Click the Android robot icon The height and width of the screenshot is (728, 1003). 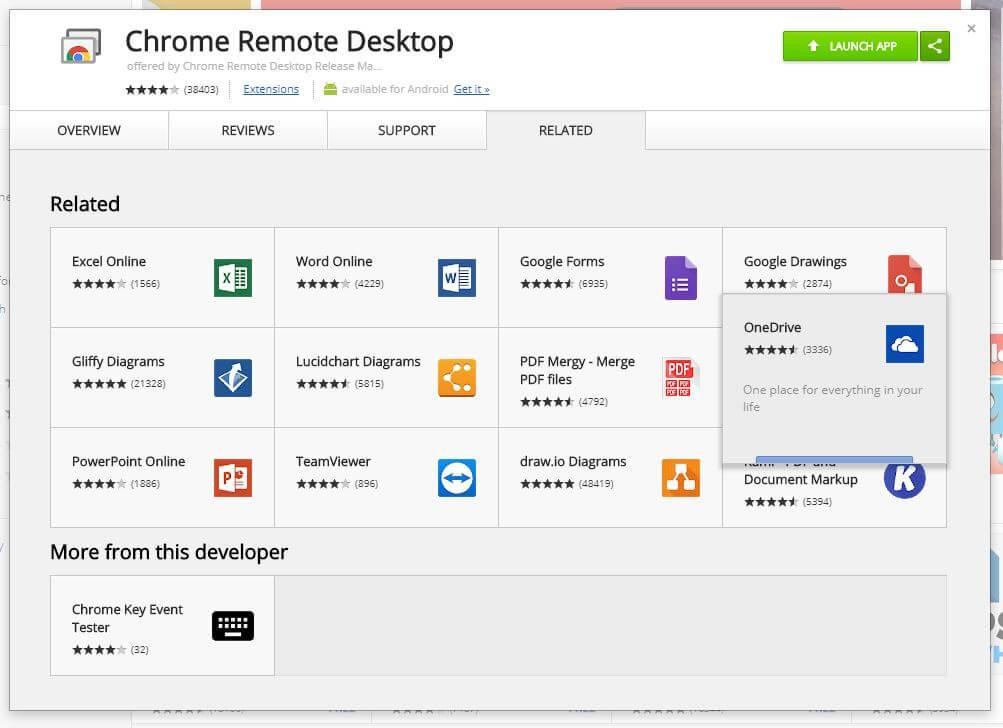(x=330, y=89)
